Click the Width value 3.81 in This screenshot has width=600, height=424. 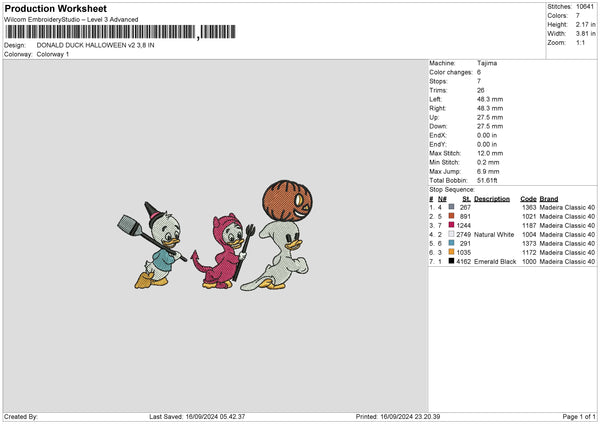(585, 34)
